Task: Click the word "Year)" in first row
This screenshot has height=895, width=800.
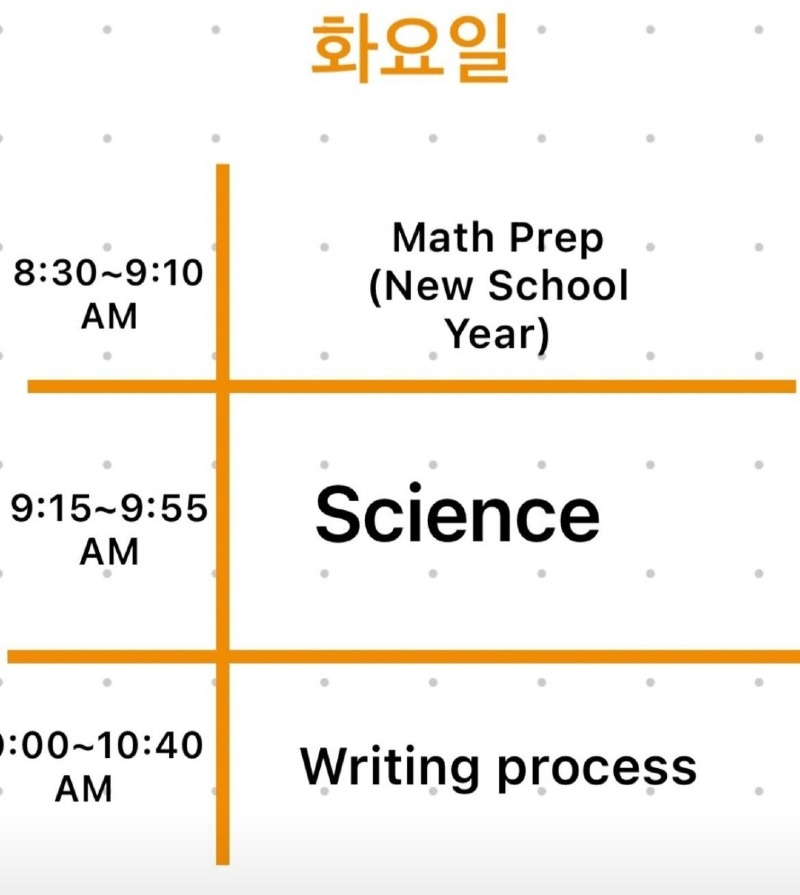Action: pos(497,335)
